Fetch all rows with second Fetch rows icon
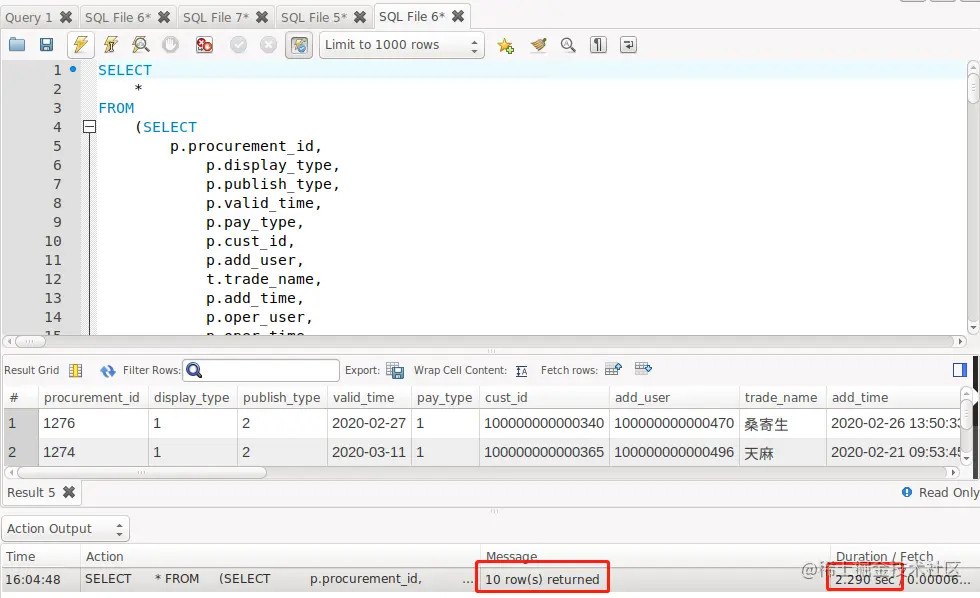 pyautogui.click(x=643, y=369)
